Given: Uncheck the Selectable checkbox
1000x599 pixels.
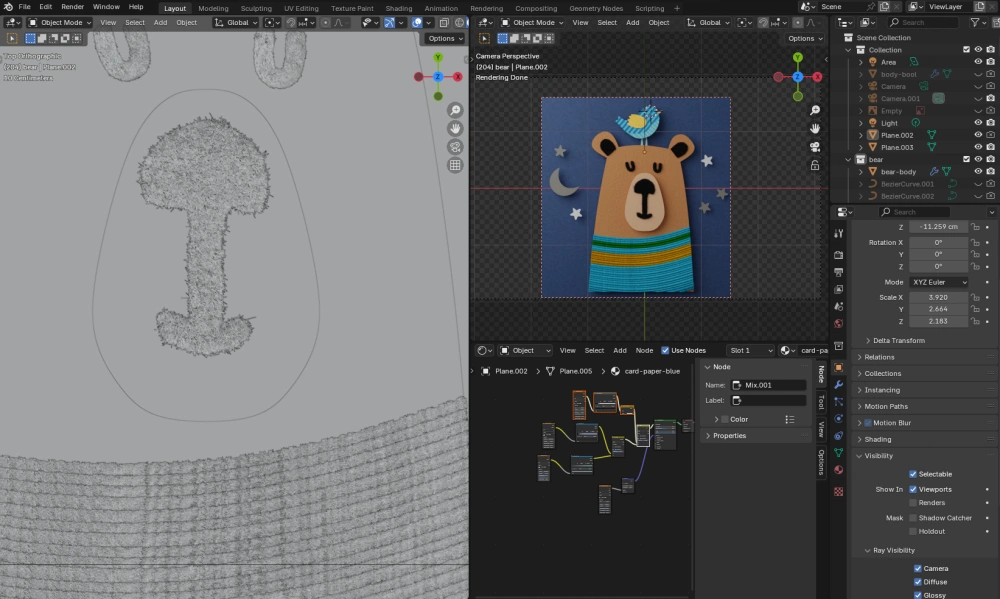Looking at the screenshot, I should (913, 474).
